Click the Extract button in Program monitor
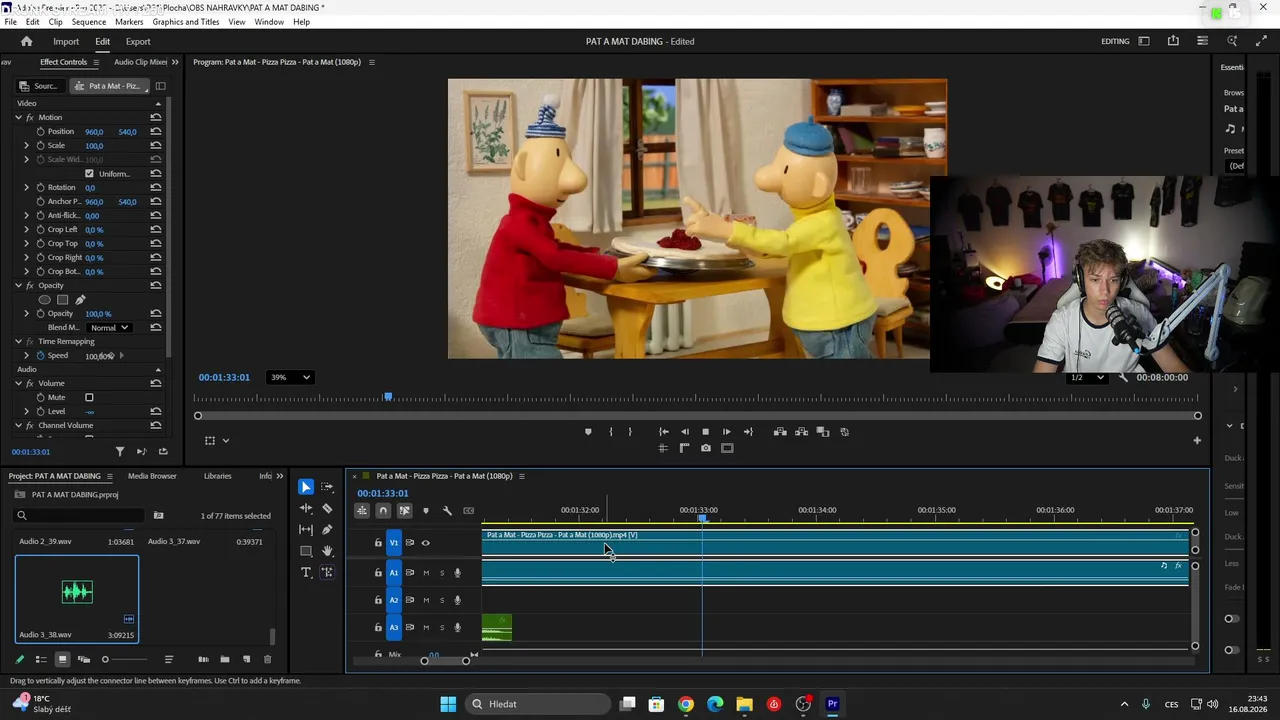The height and width of the screenshot is (720, 1280). [802, 432]
